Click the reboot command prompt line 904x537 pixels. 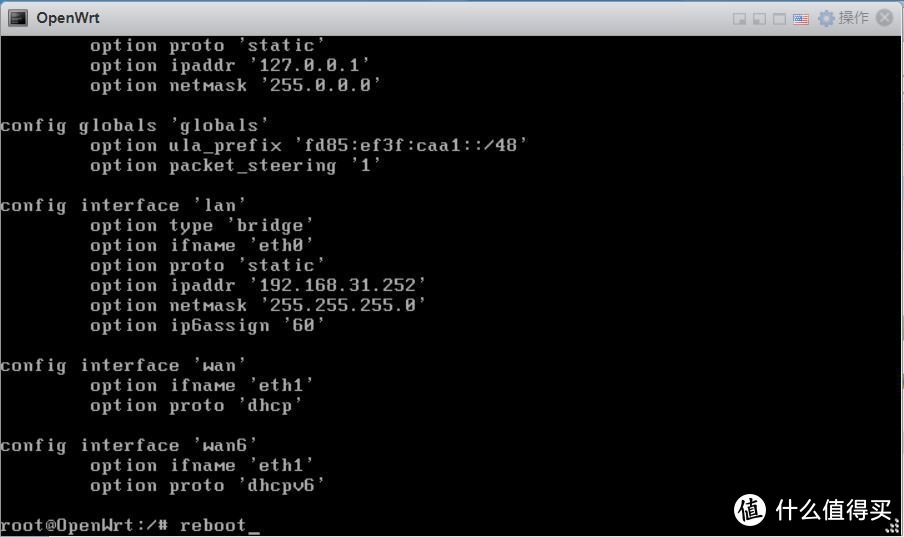[x=130, y=525]
